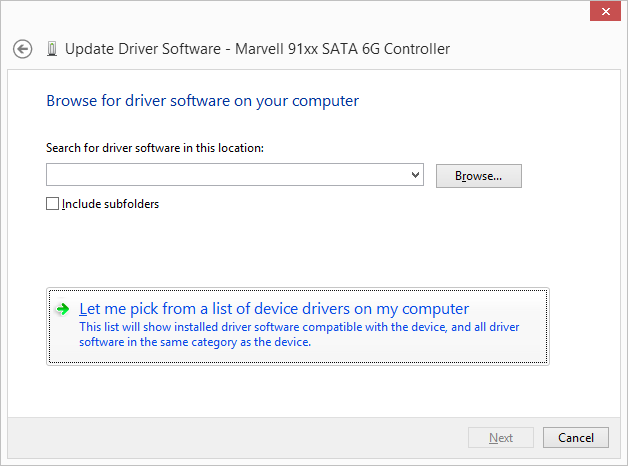Image resolution: width=628 pixels, height=466 pixels.
Task: Cancel the driver update wizard
Action: coord(576,438)
